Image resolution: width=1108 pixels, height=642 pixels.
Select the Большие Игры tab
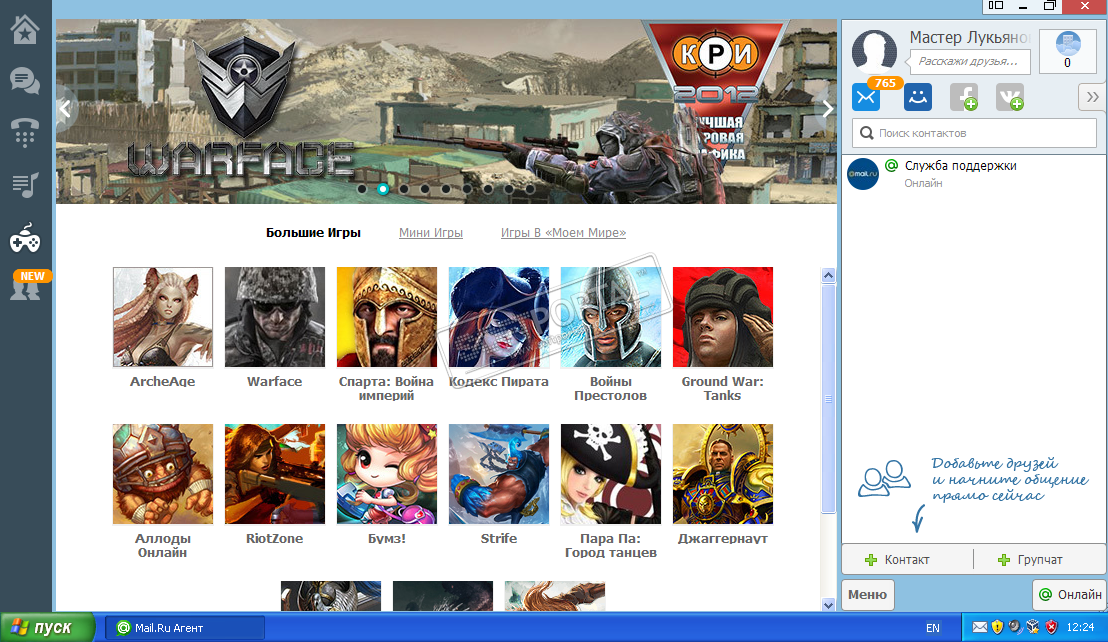[313, 232]
